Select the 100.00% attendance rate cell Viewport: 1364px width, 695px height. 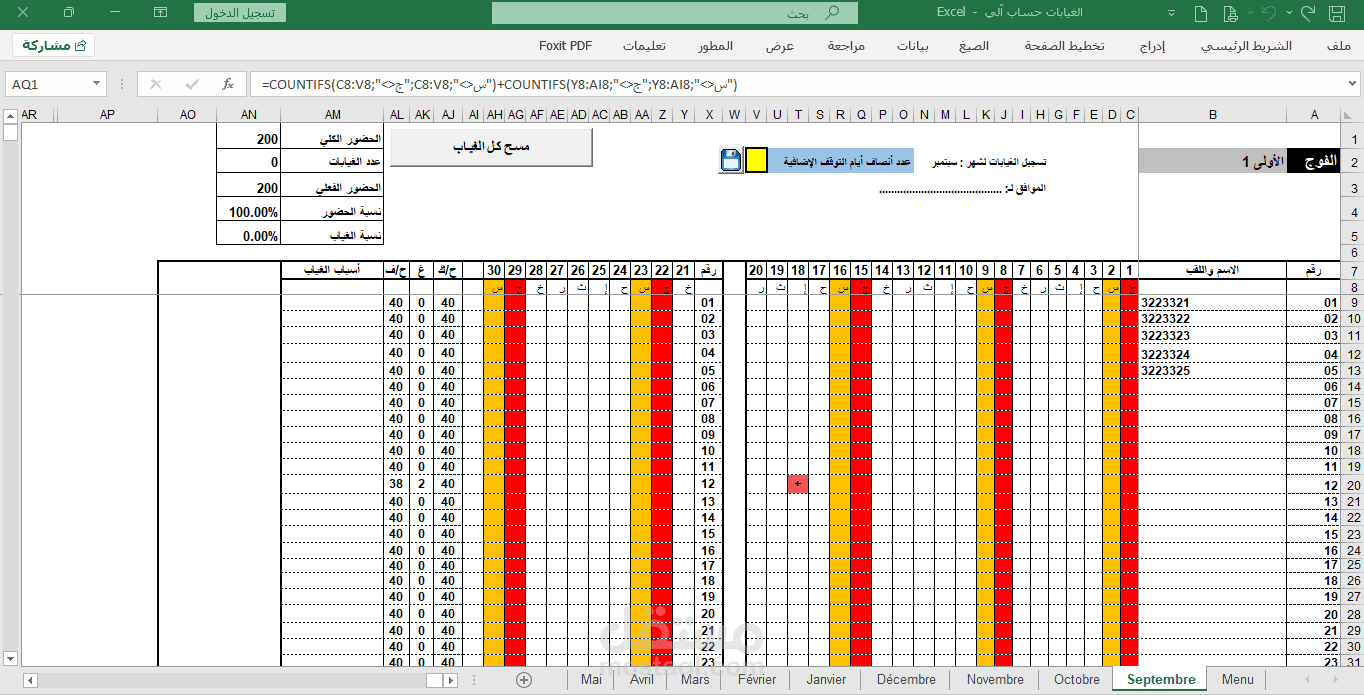click(249, 212)
